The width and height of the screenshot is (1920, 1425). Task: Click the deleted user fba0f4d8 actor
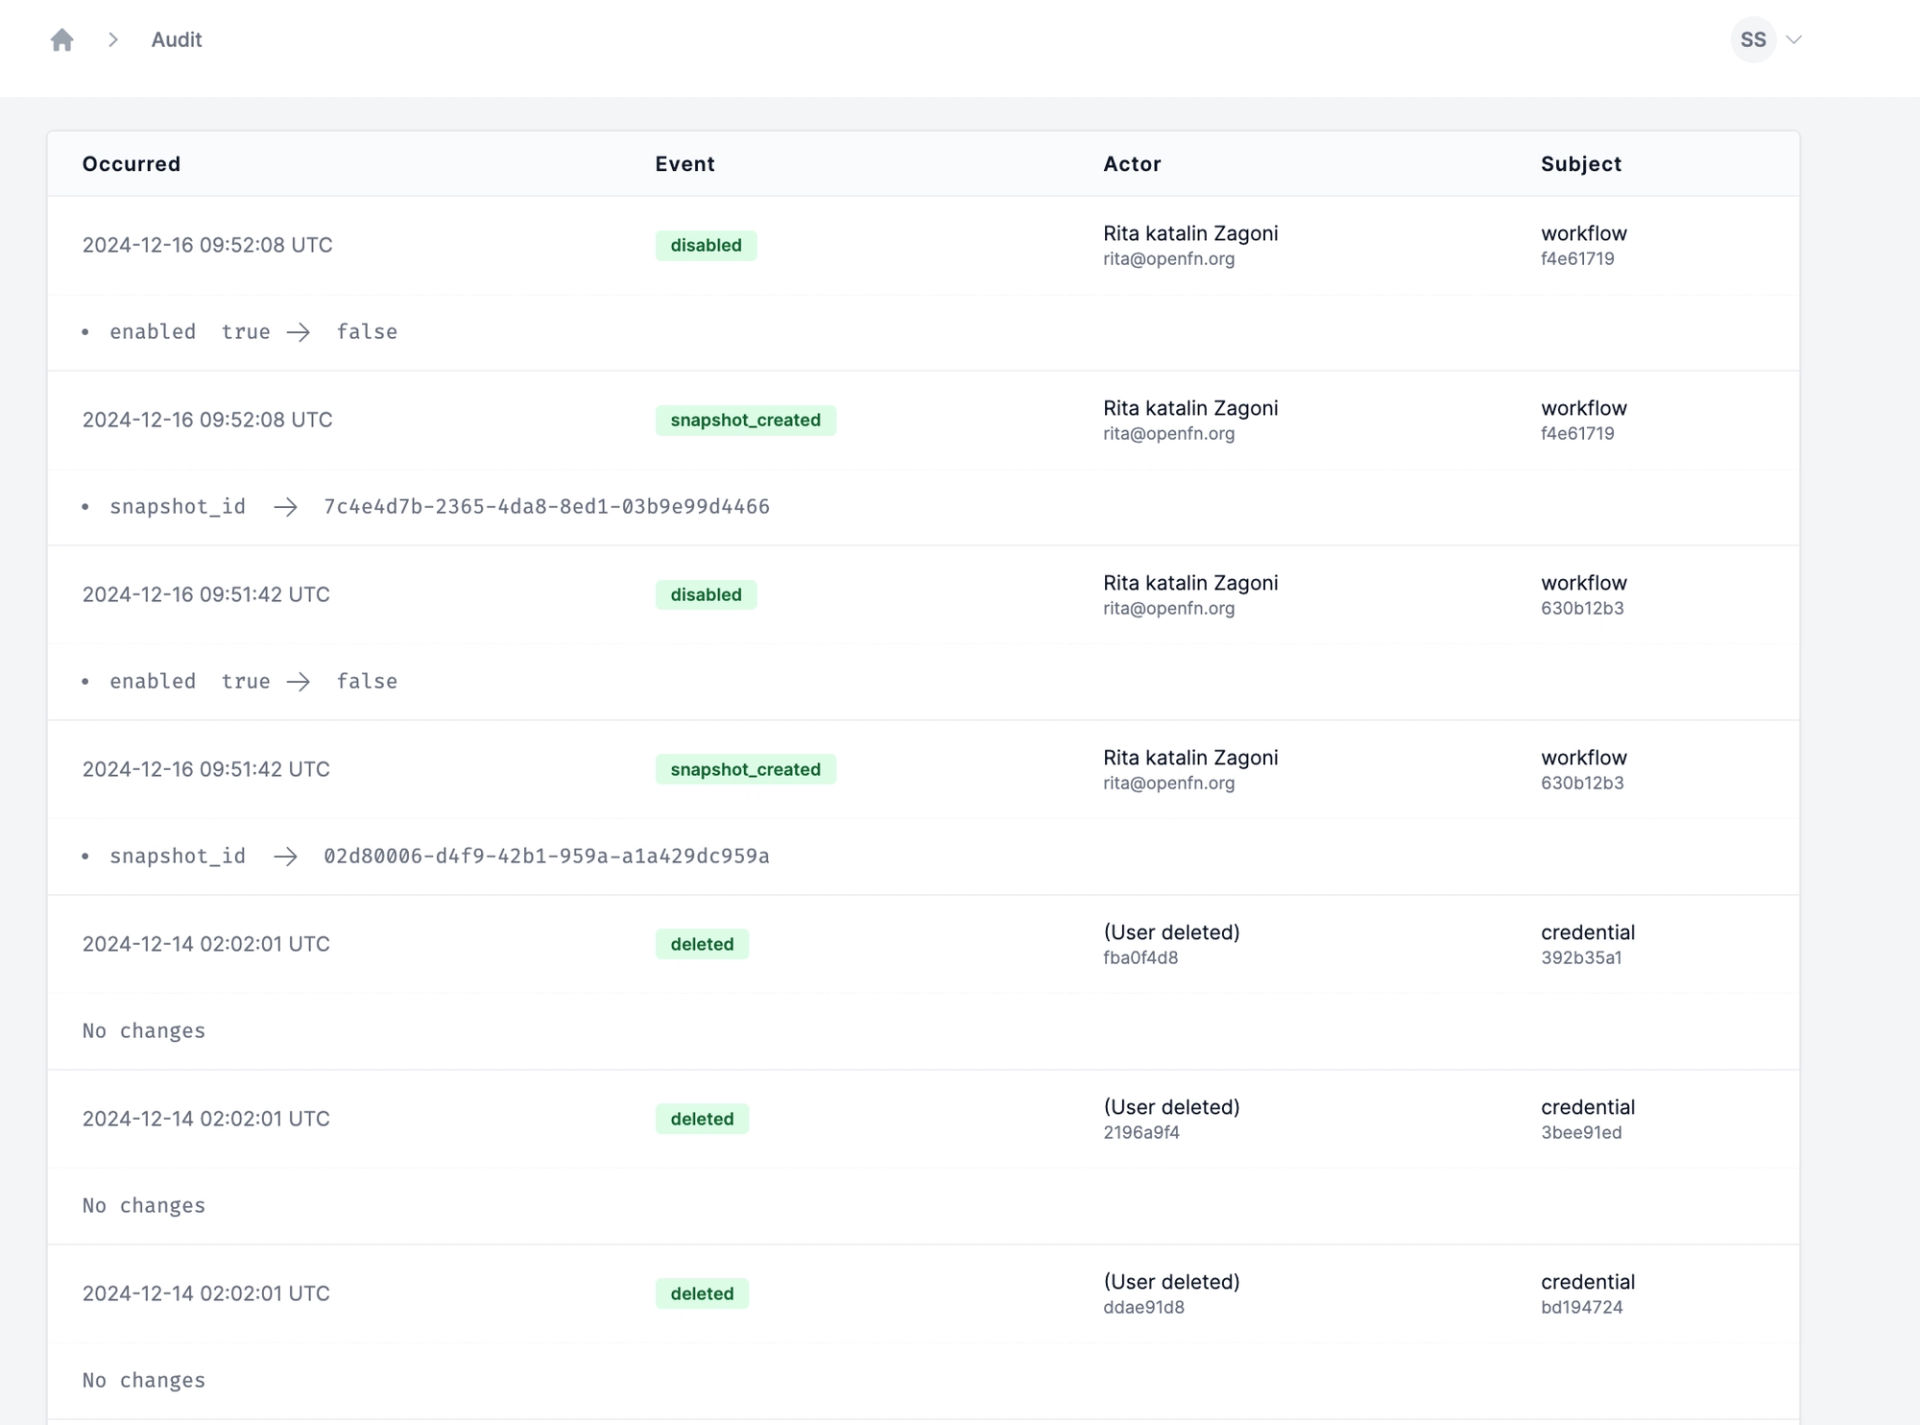(1170, 944)
